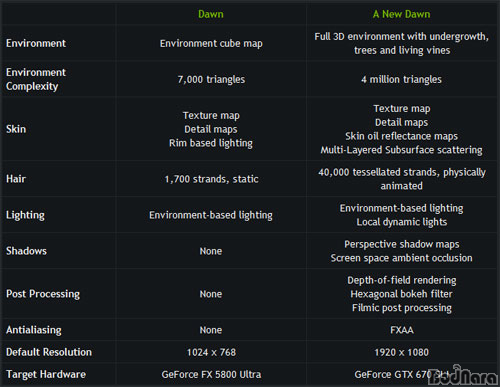Screen dimensions: 500x387
Task: Select the Environment row label
Action: click(36, 43)
